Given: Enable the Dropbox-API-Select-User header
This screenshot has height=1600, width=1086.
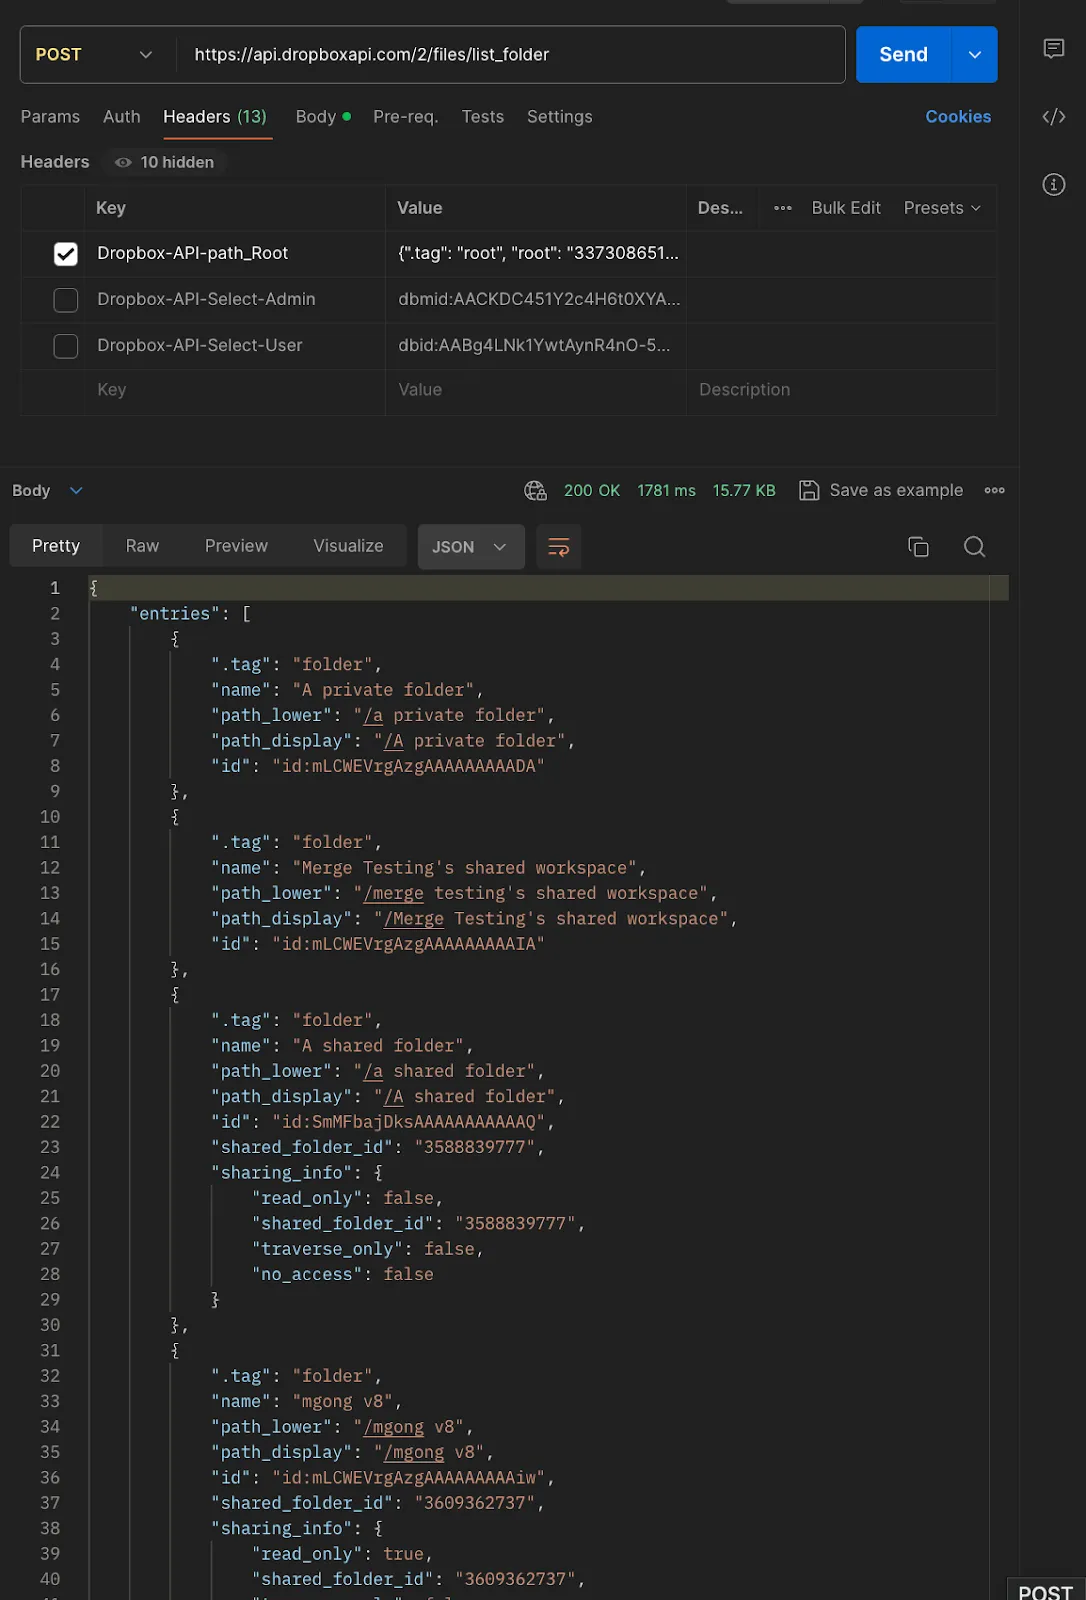Looking at the screenshot, I should pos(66,346).
